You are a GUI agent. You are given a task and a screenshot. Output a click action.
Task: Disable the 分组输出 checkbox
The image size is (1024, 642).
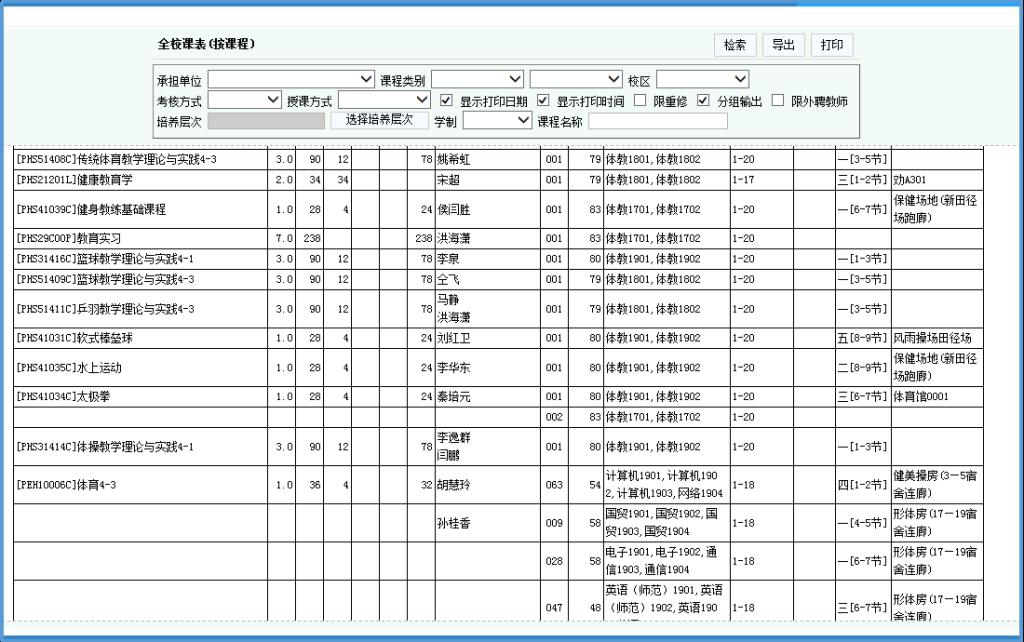point(703,100)
